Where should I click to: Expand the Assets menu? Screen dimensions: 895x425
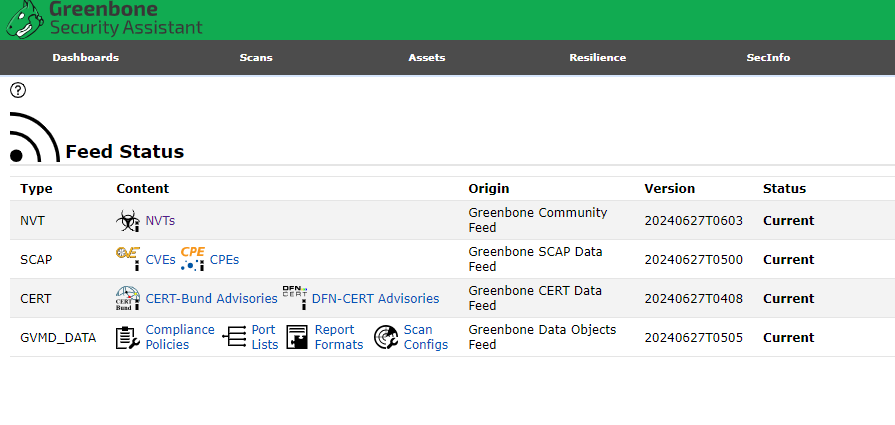427,57
